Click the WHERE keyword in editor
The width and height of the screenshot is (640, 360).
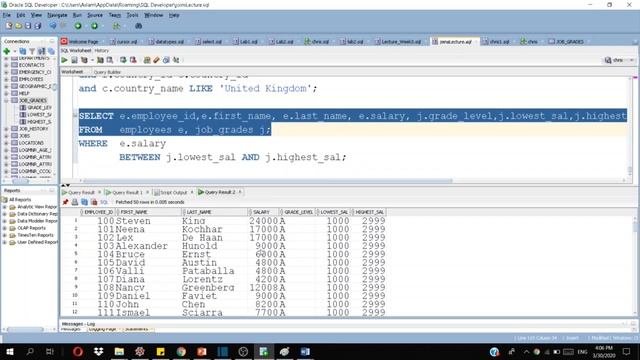click(93, 144)
